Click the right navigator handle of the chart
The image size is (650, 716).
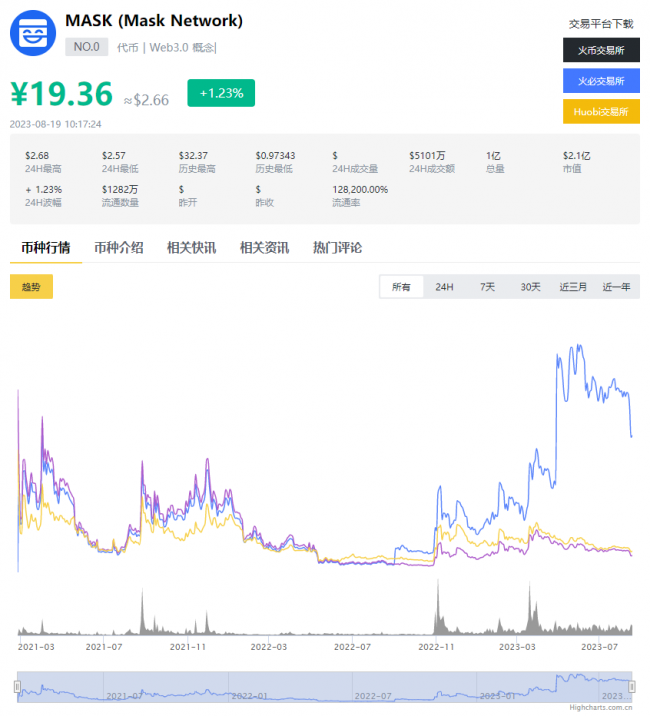tap(632, 686)
